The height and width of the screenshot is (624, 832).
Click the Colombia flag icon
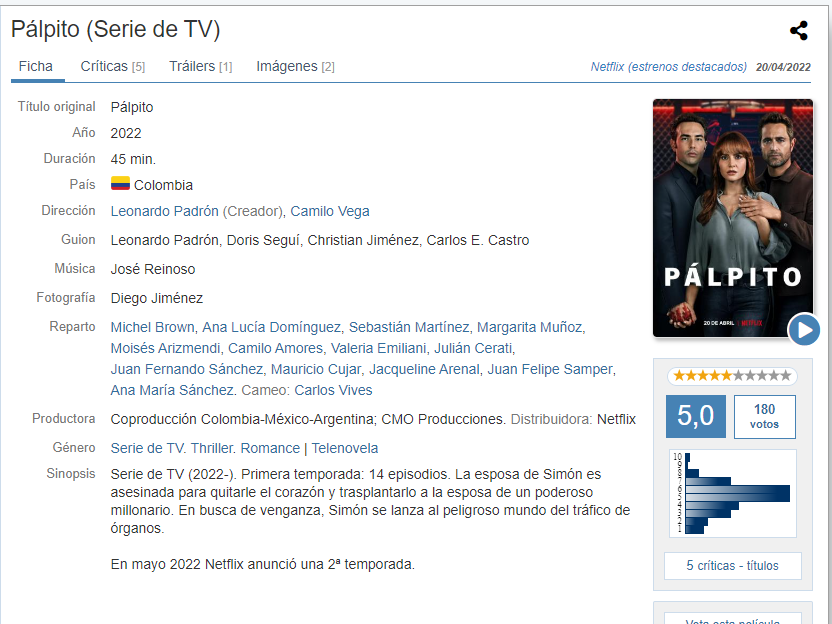[120, 184]
